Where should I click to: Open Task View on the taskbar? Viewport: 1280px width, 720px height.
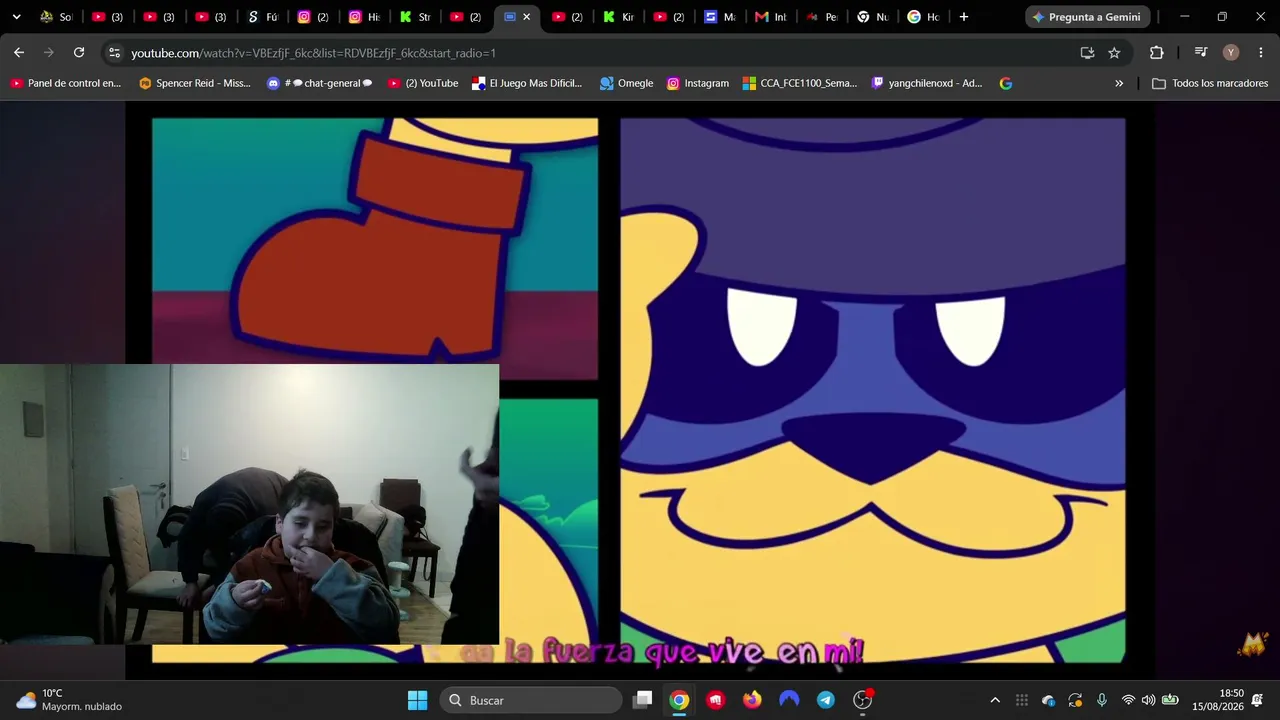643,700
